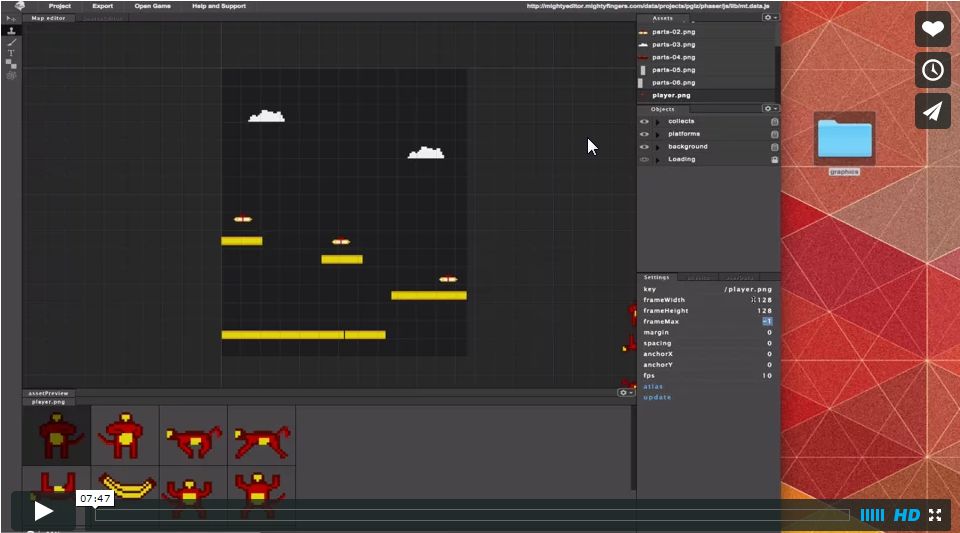960x533 pixels.
Task: Open Help and Support menu
Action: 219,6
